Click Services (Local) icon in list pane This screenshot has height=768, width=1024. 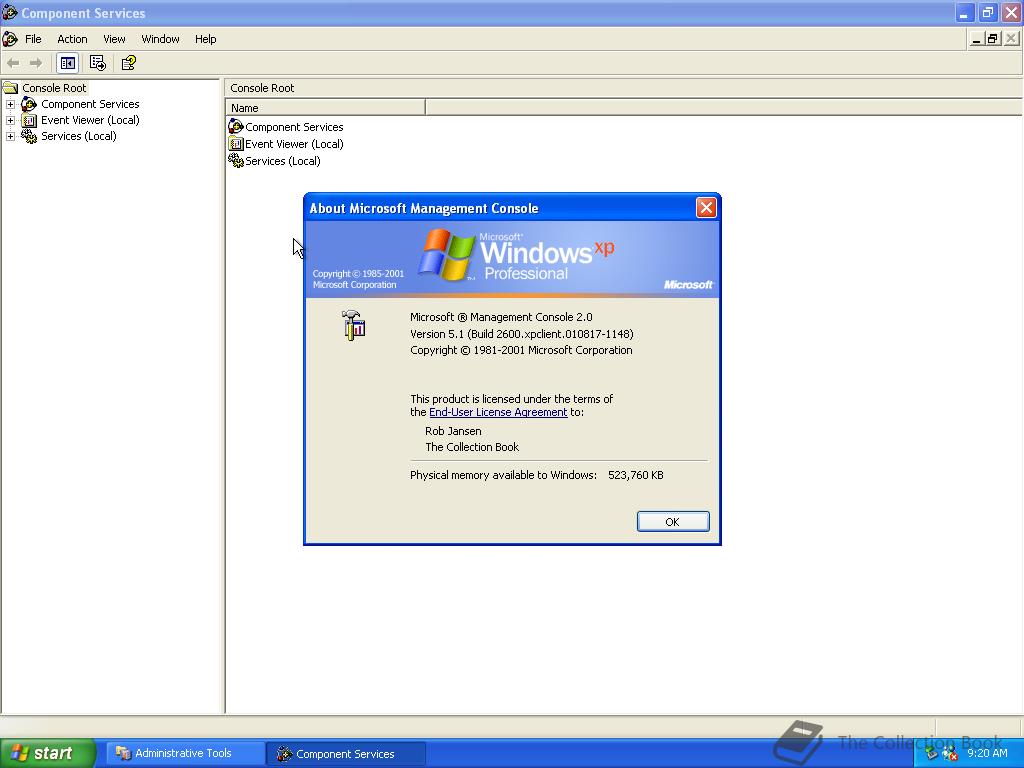click(236, 161)
